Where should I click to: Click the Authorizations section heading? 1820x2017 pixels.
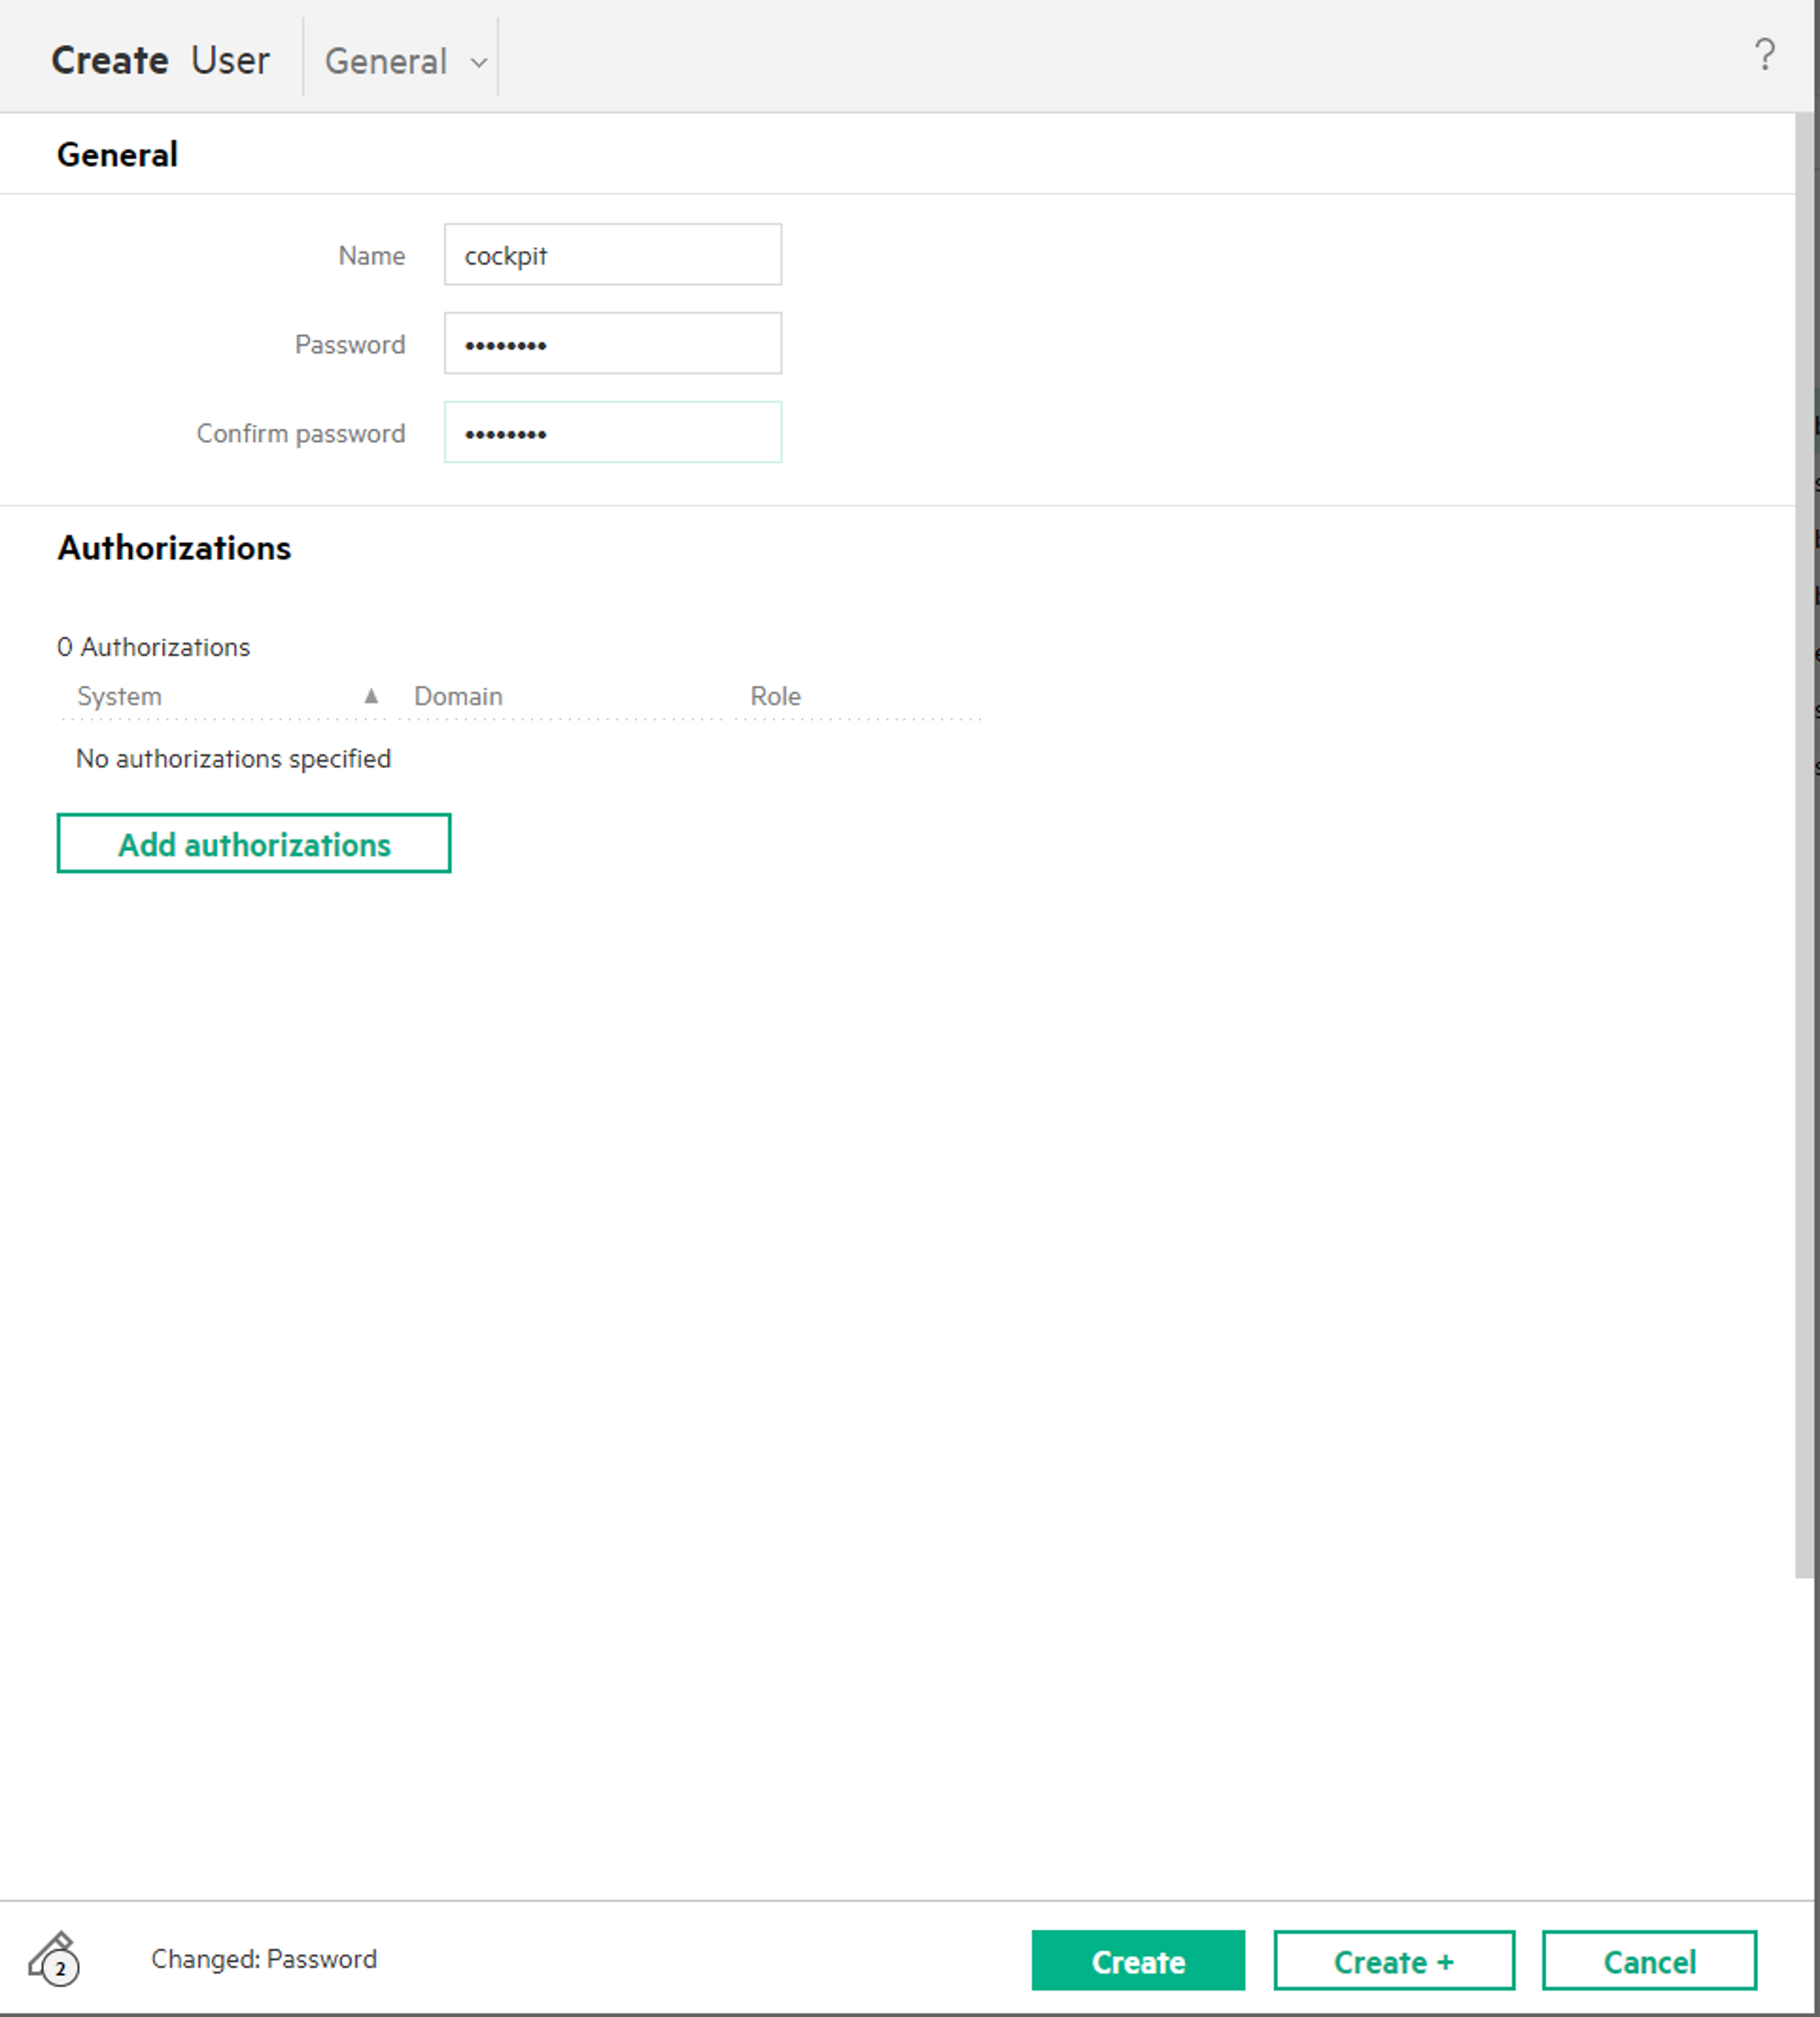(174, 548)
